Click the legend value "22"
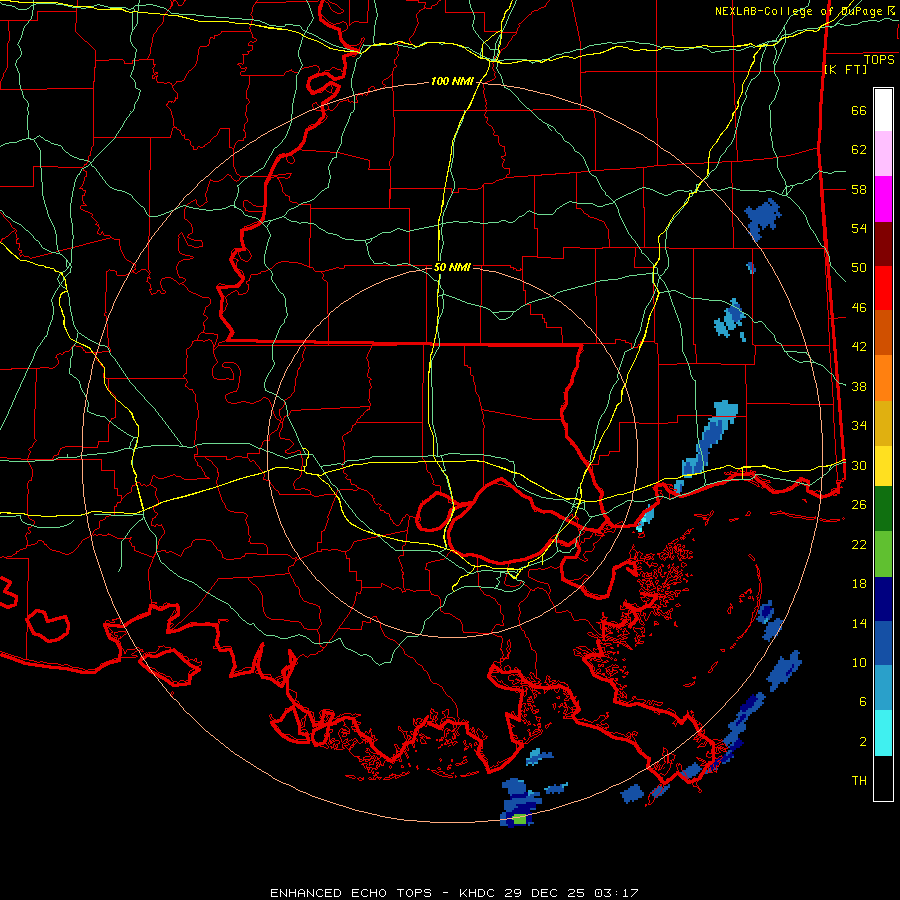Viewport: 900px width, 900px height. pos(859,544)
